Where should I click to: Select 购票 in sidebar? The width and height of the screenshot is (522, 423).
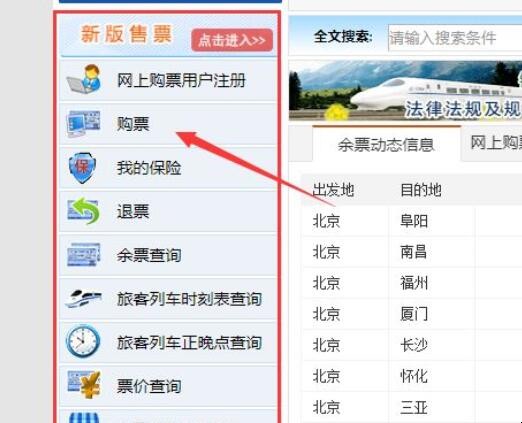133,124
